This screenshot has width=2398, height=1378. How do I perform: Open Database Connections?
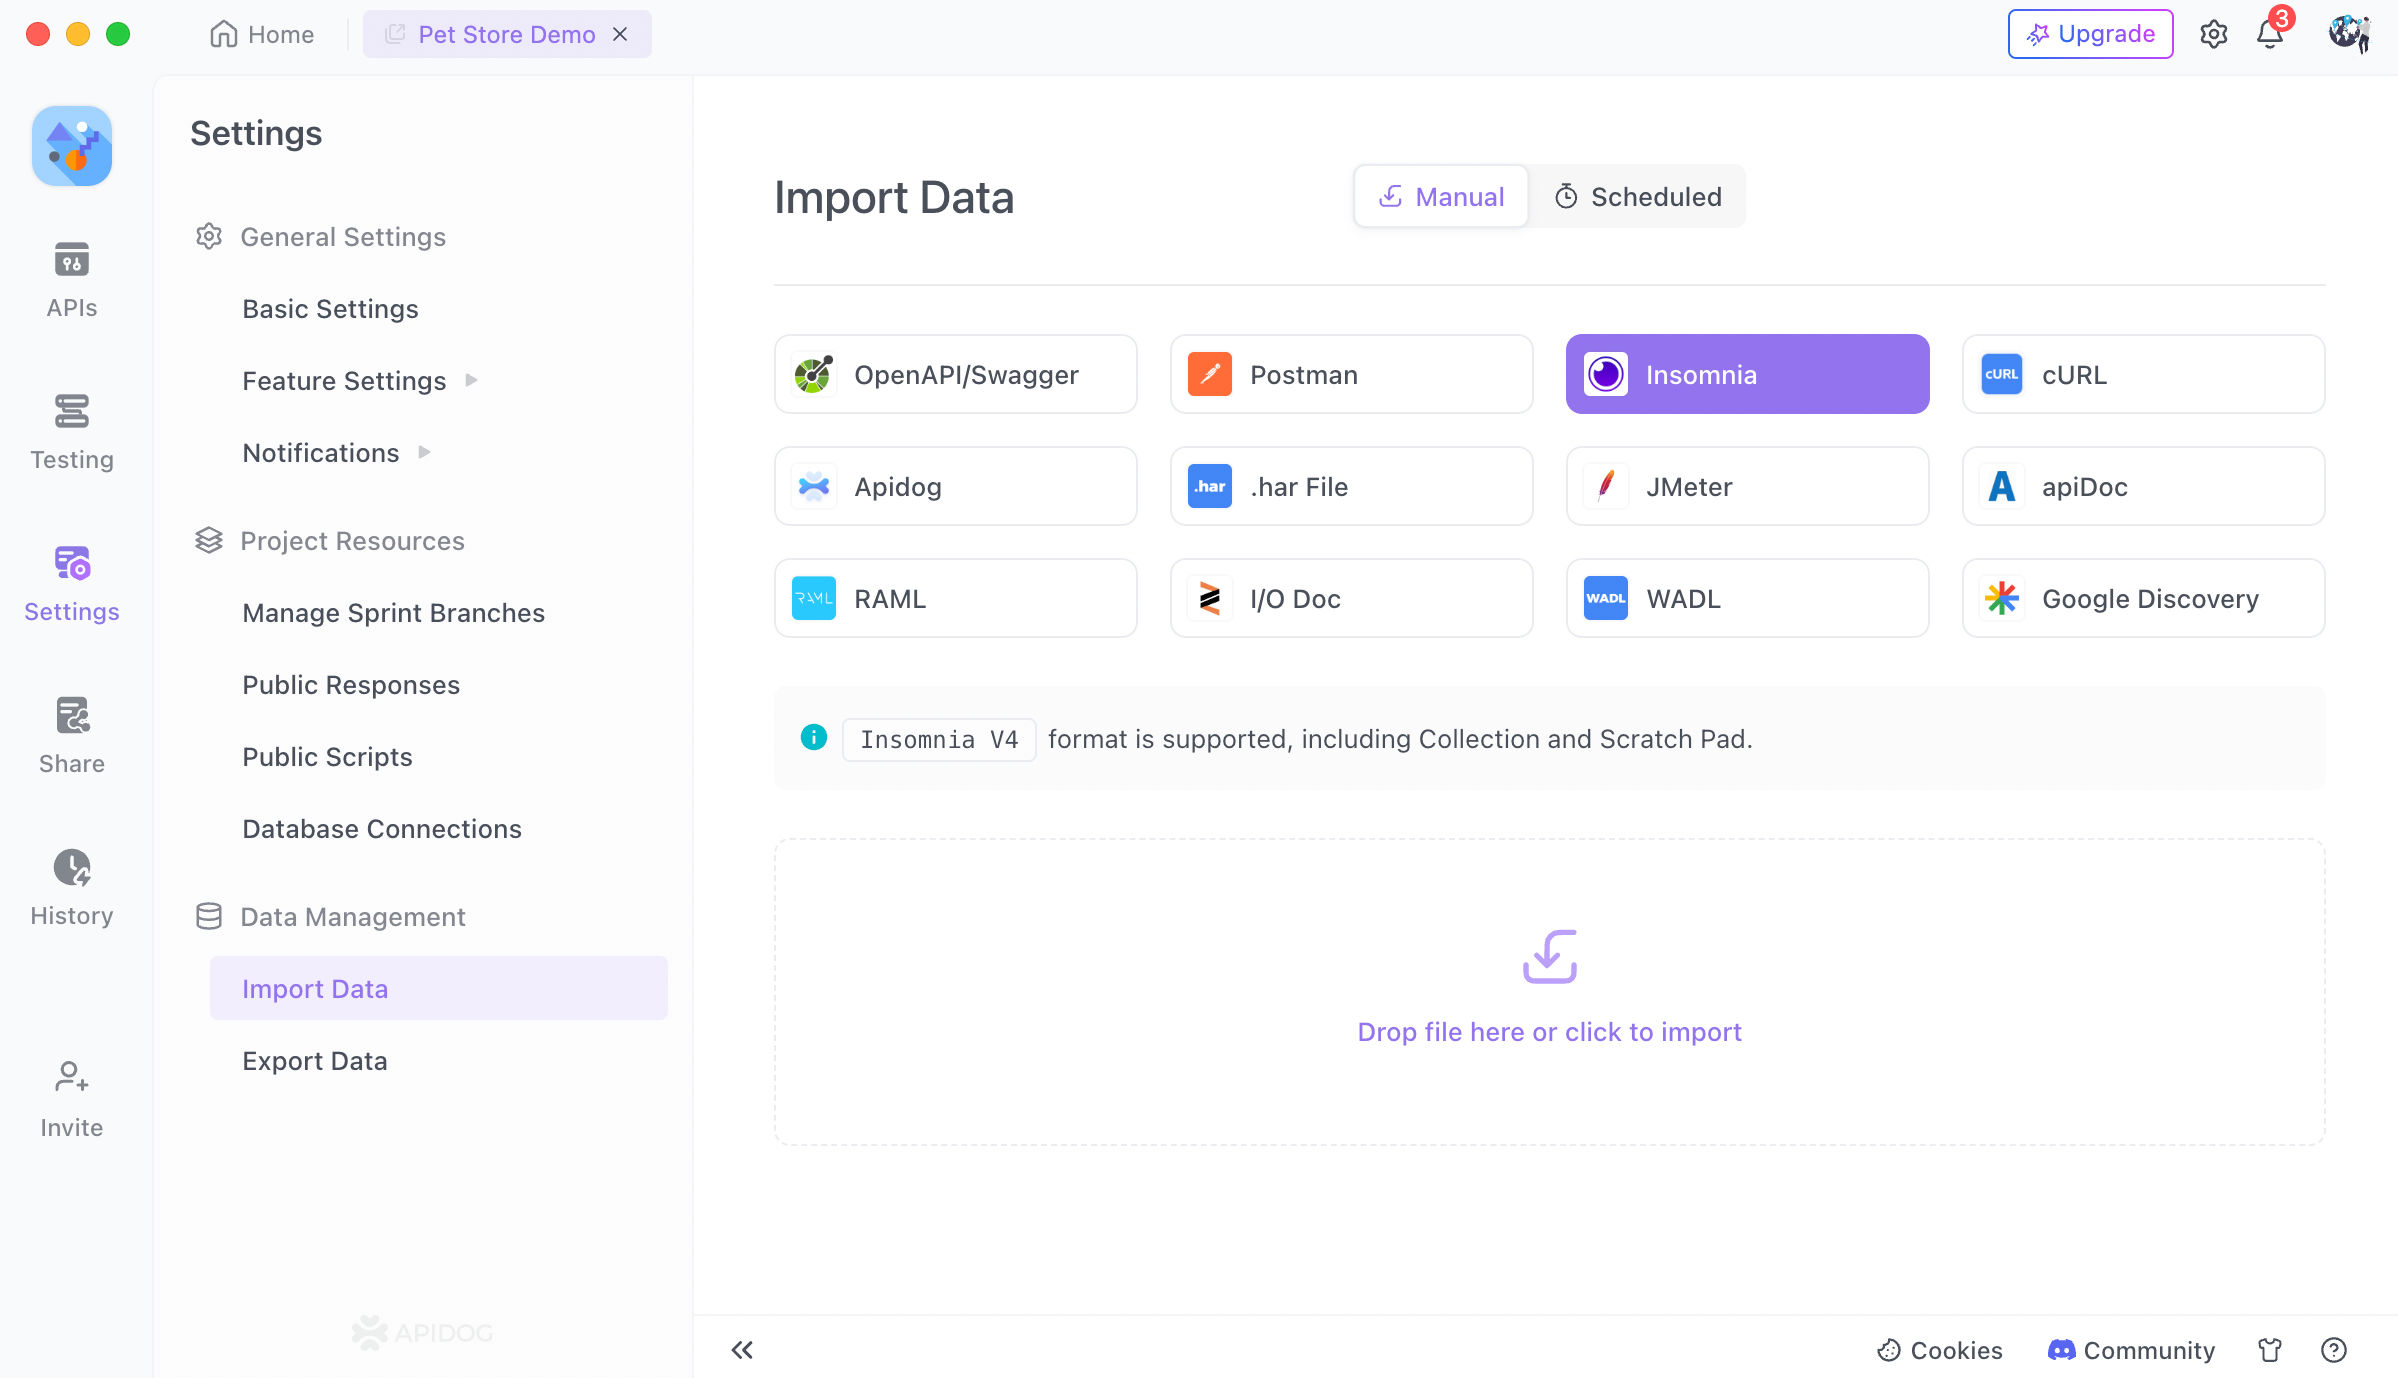(x=382, y=828)
